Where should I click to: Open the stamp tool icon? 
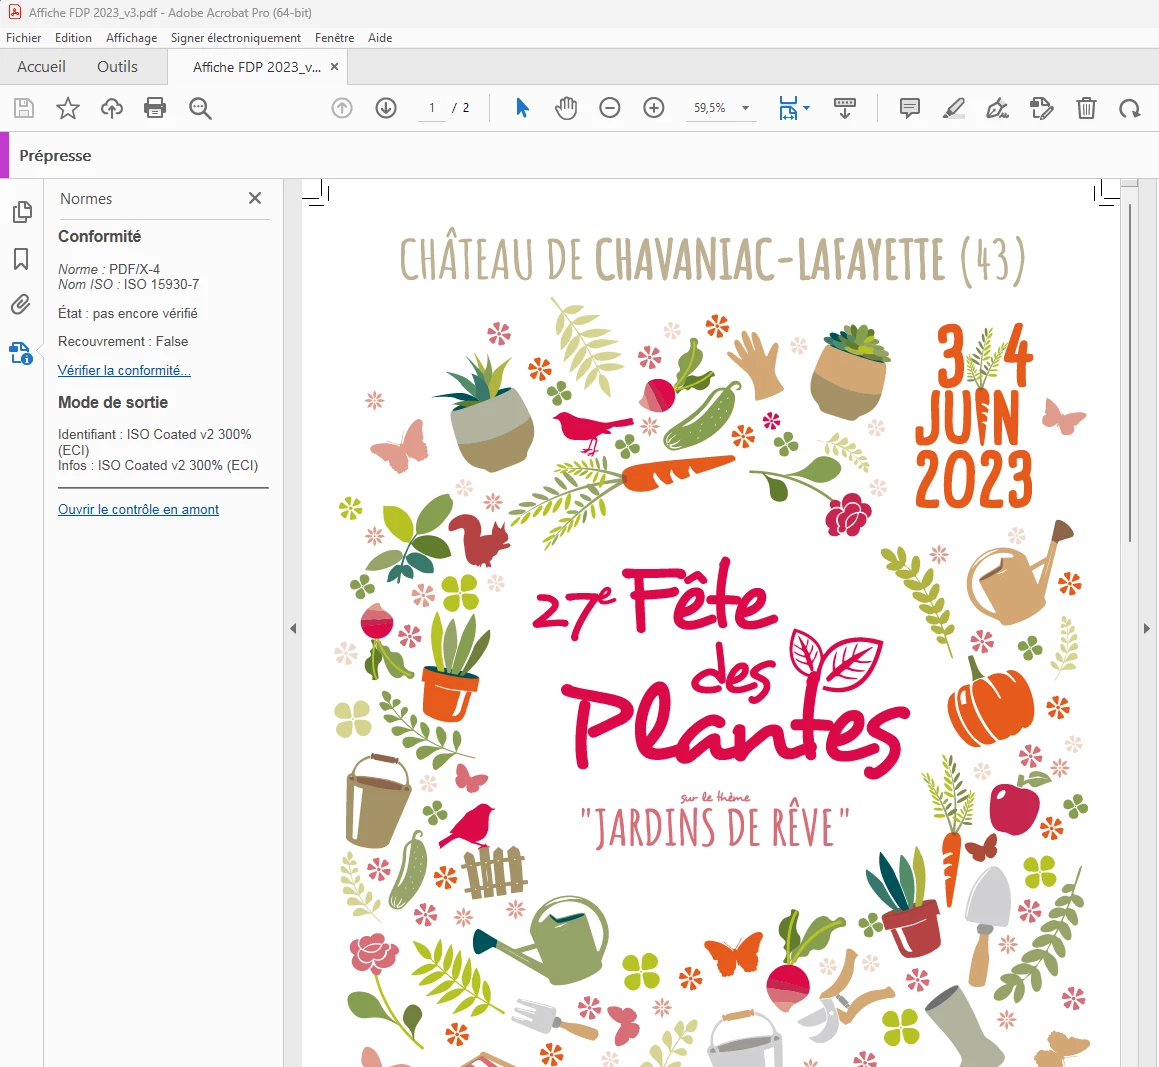[1041, 108]
